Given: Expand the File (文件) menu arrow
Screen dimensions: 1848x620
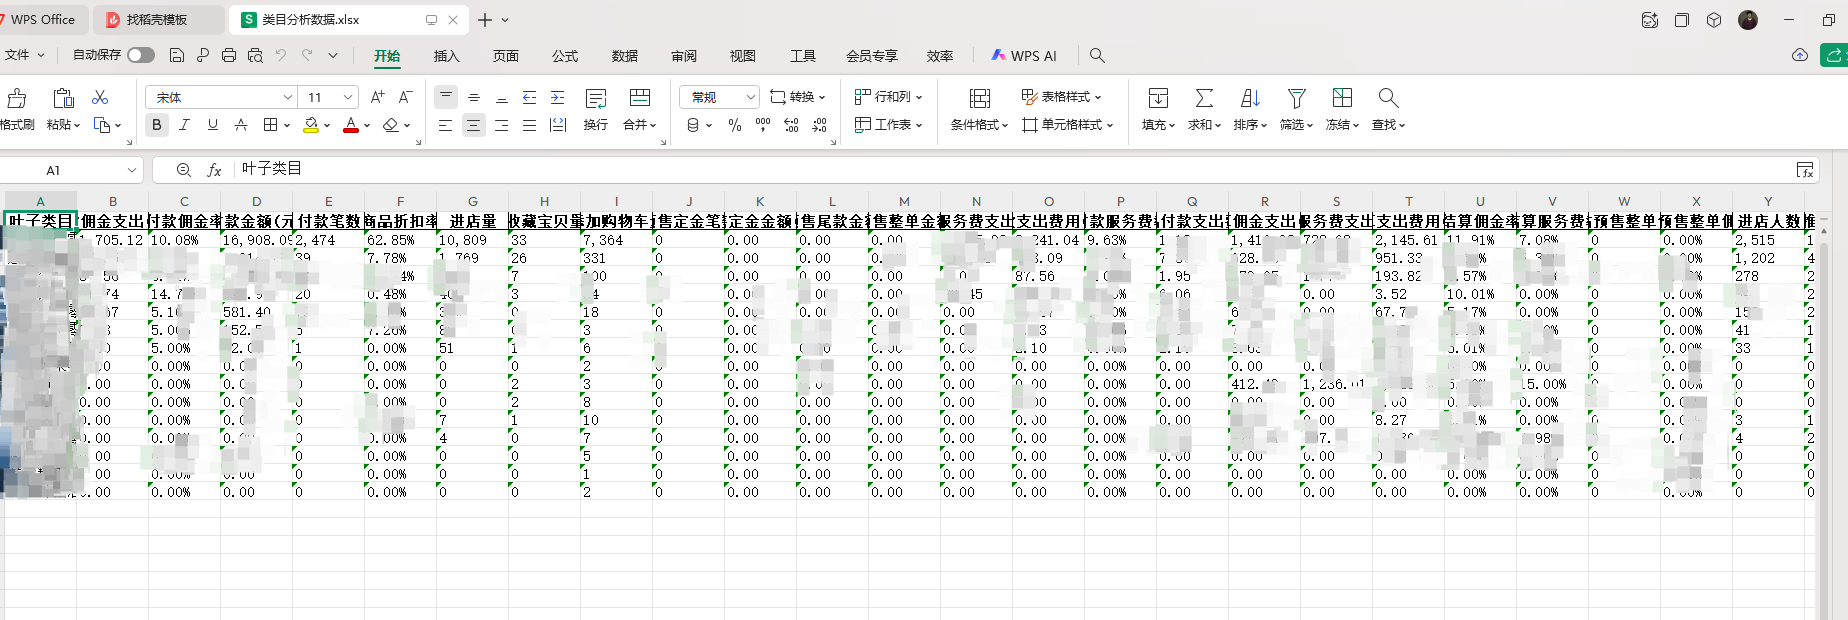Looking at the screenshot, I should (x=41, y=55).
